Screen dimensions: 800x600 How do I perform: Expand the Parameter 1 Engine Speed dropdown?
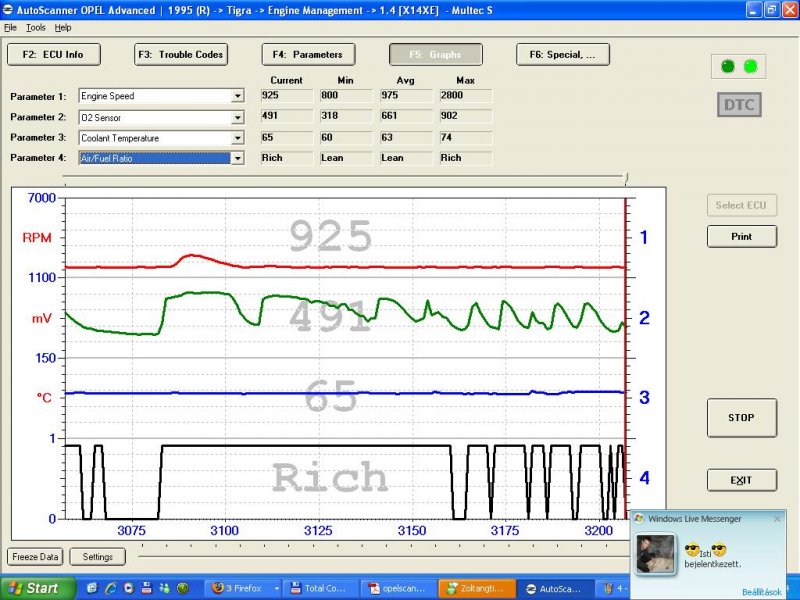point(237,96)
